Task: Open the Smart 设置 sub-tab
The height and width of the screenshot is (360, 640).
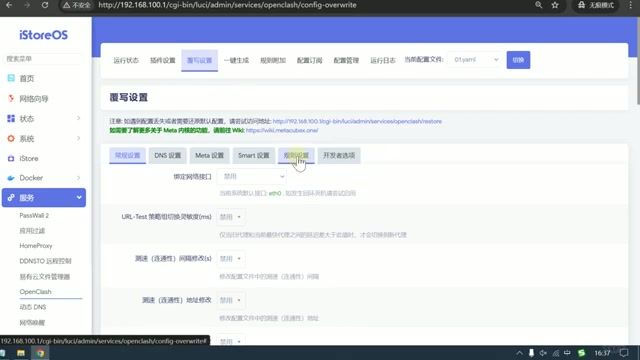Action: click(253, 156)
